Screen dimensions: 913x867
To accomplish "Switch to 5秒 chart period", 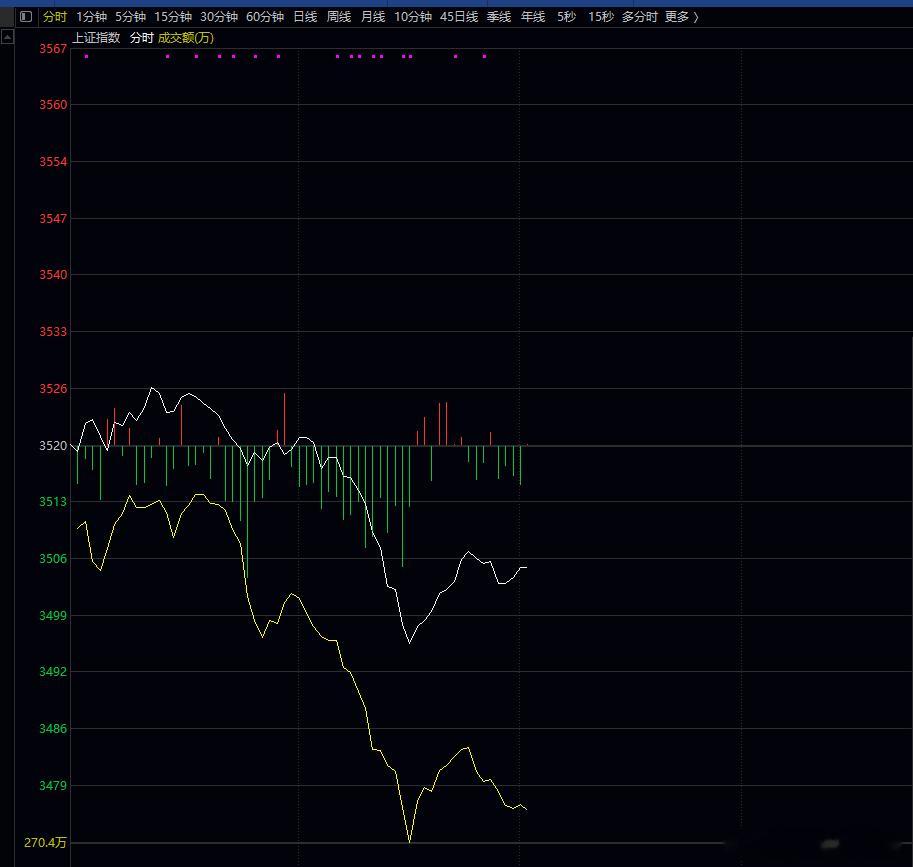I will [x=567, y=17].
